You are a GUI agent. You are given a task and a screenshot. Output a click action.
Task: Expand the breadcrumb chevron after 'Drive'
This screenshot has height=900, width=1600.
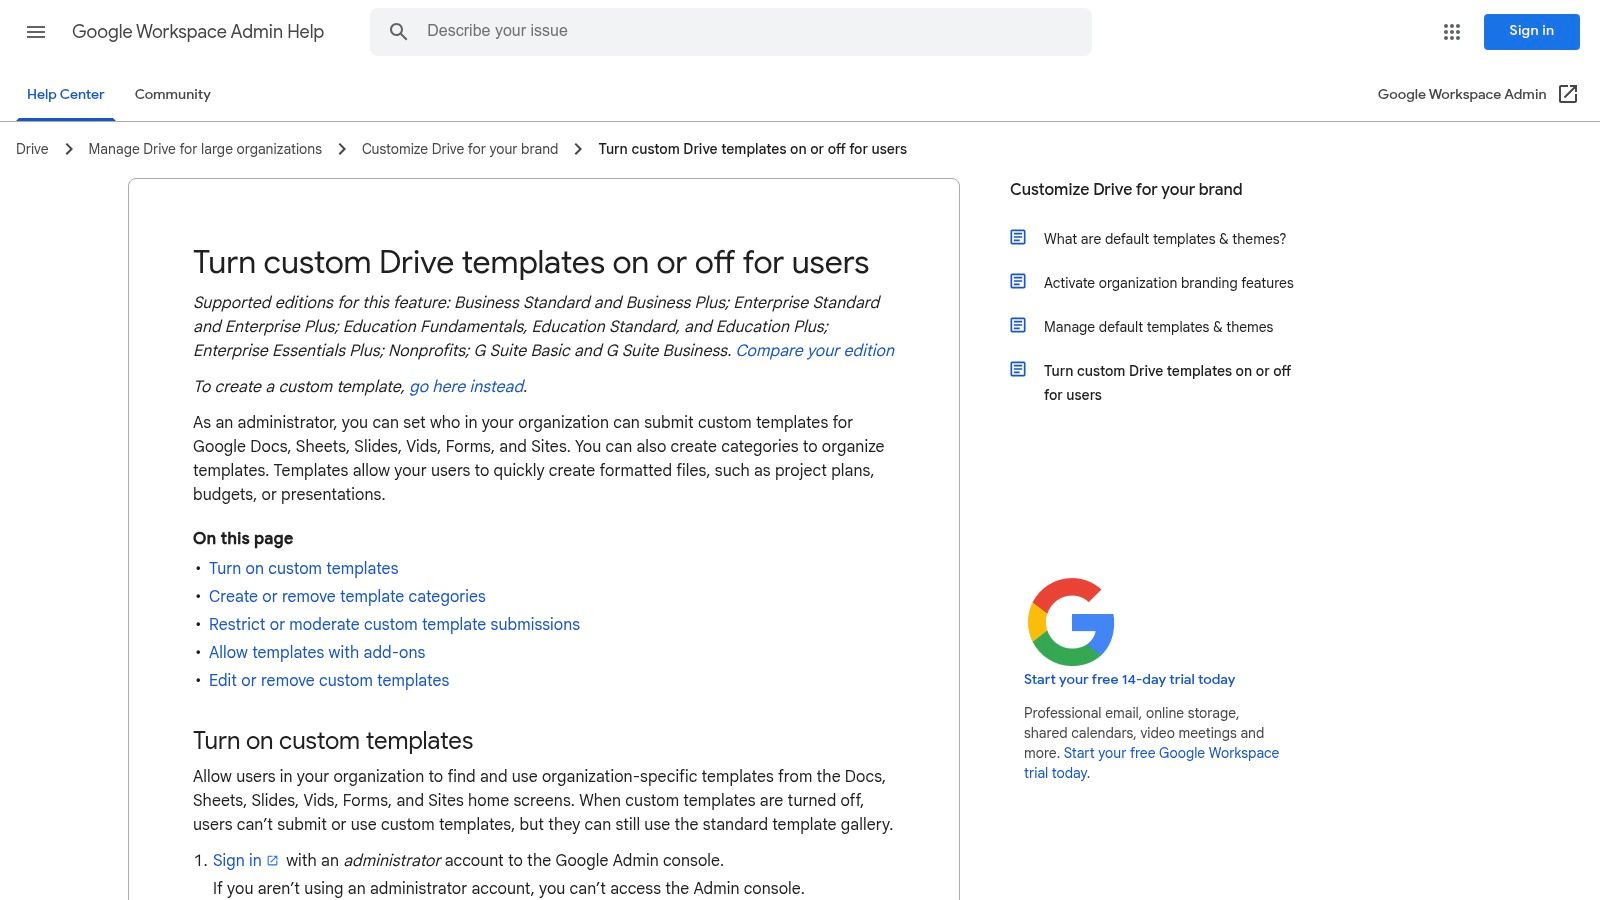69,148
